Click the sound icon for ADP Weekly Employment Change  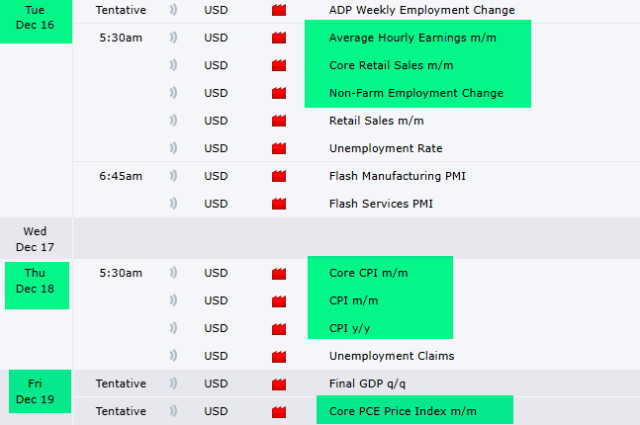[174, 10]
